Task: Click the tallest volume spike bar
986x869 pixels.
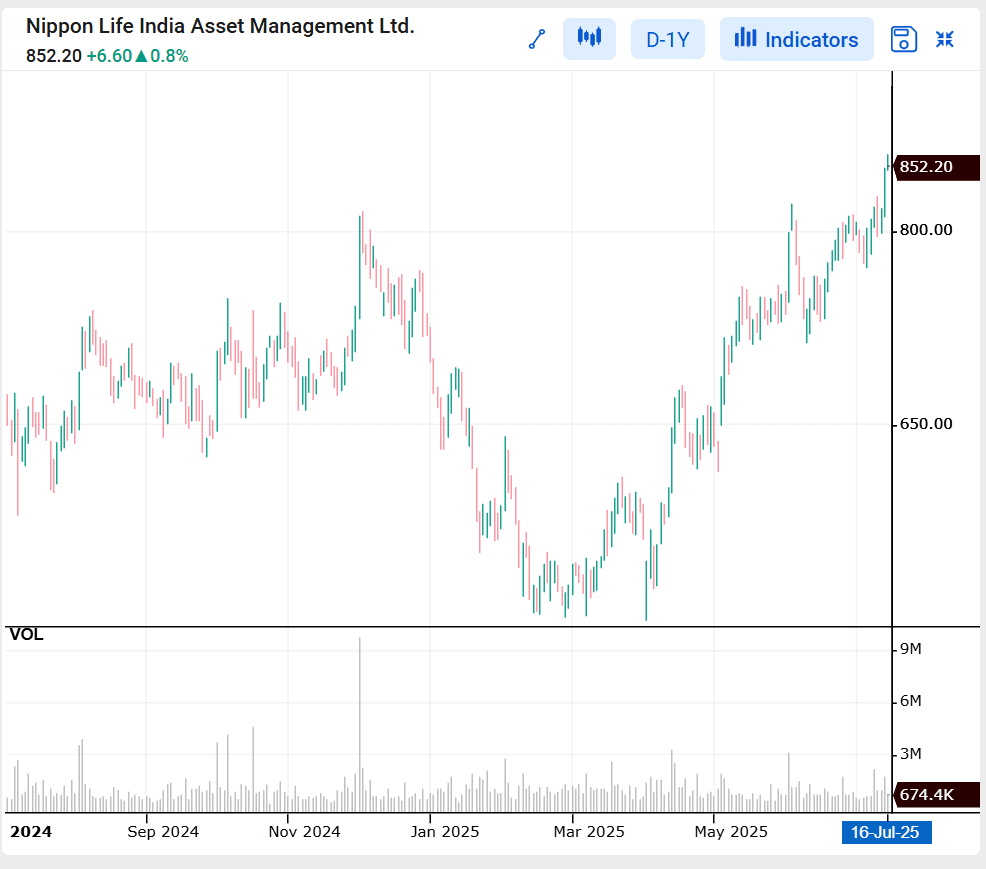Action: pyautogui.click(x=360, y=724)
